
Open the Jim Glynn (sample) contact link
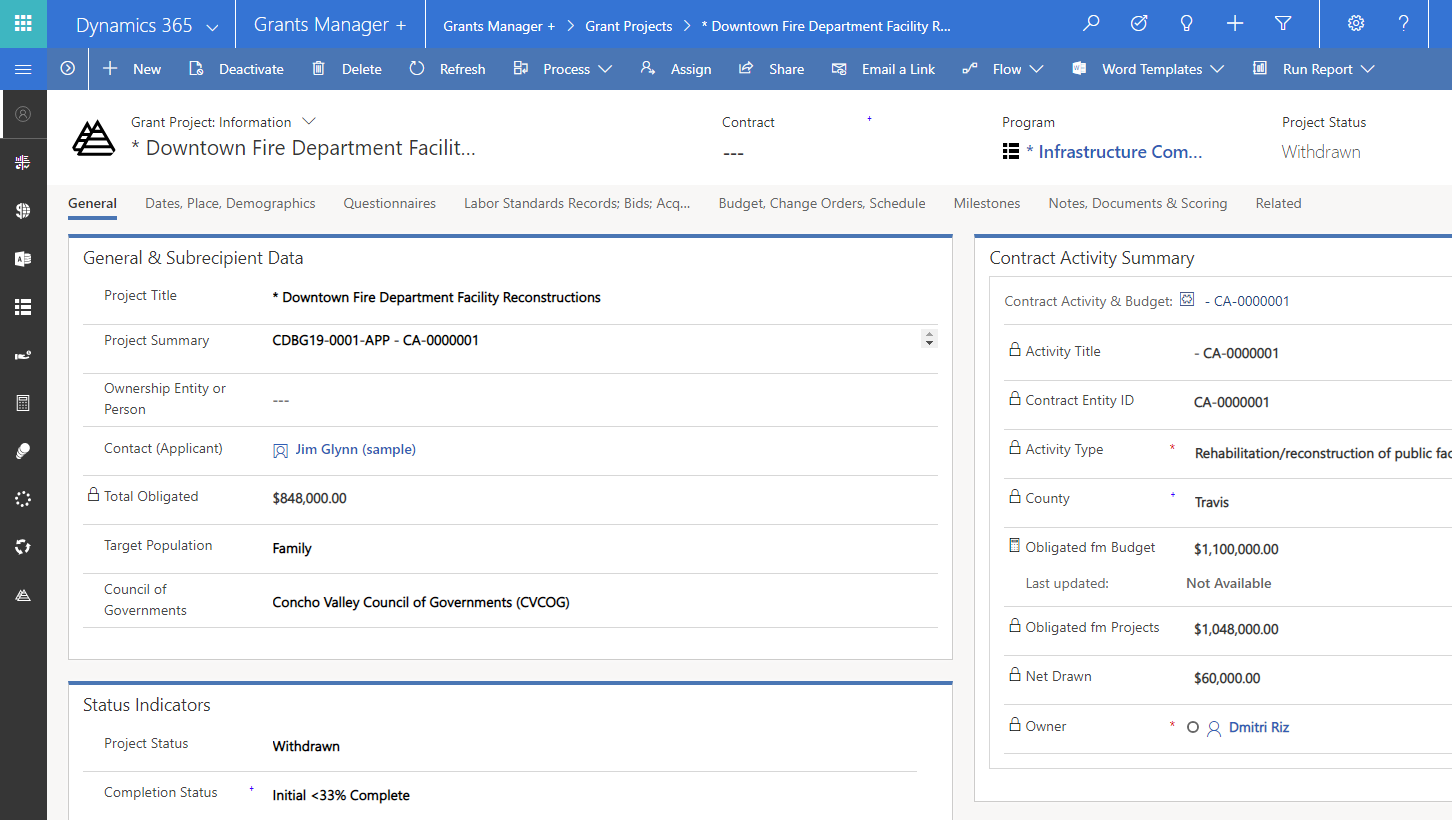pos(355,450)
